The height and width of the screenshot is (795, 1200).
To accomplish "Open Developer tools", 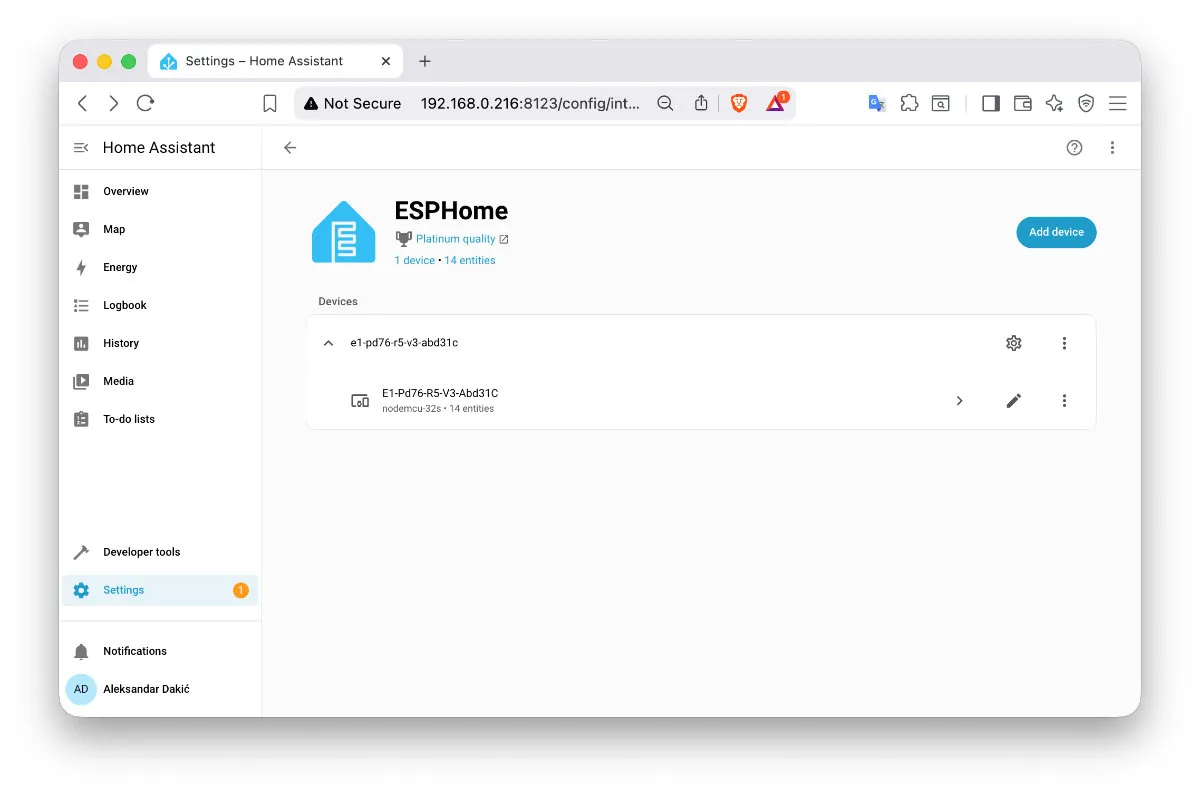I will [x=160, y=552].
